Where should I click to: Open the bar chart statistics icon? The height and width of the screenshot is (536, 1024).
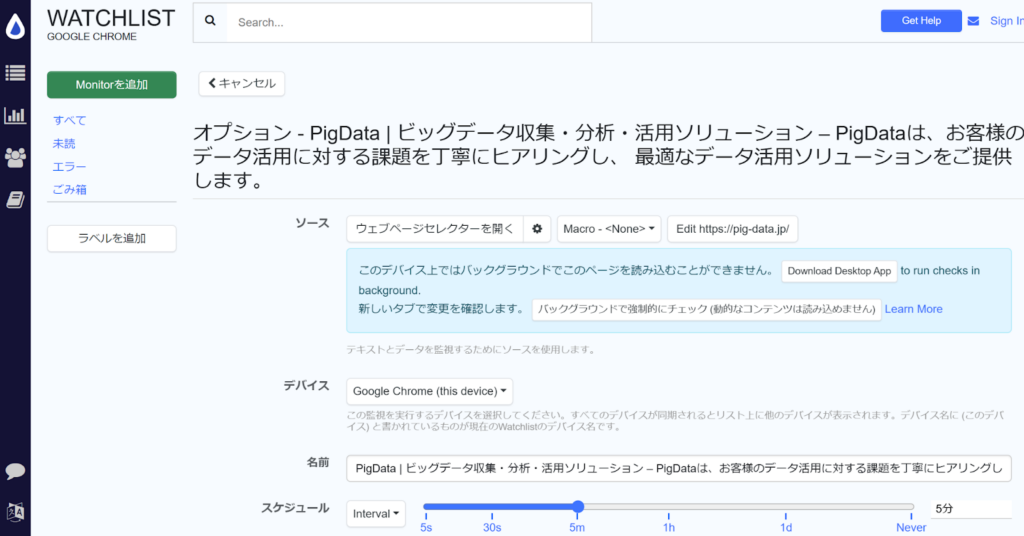tap(15, 116)
